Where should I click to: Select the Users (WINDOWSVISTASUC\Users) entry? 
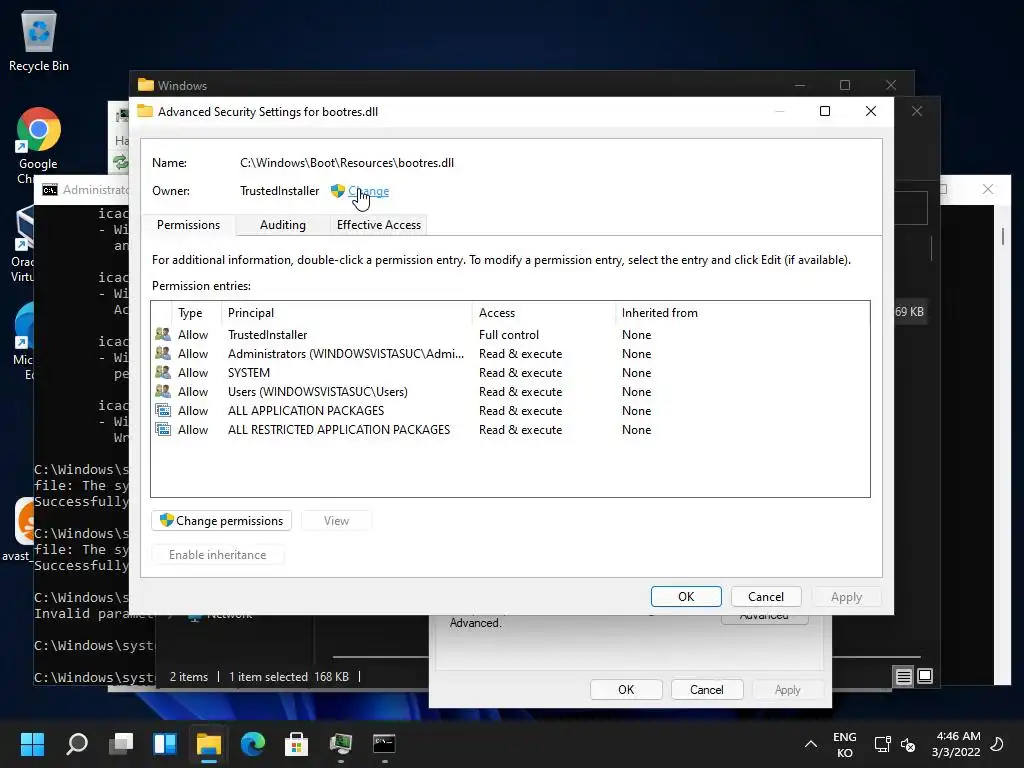coord(511,391)
